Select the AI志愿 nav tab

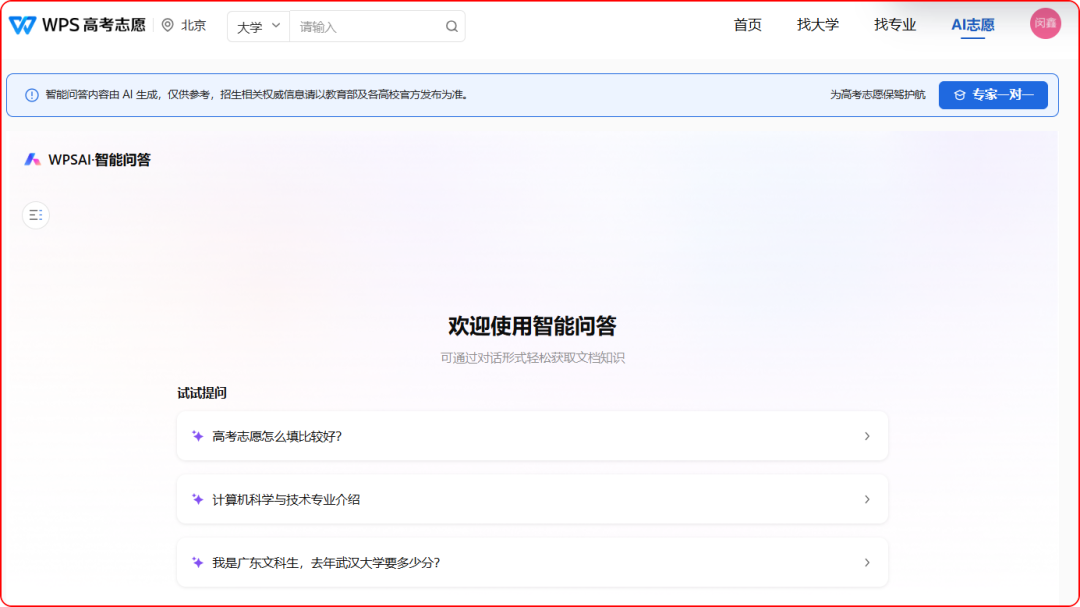coord(973,25)
